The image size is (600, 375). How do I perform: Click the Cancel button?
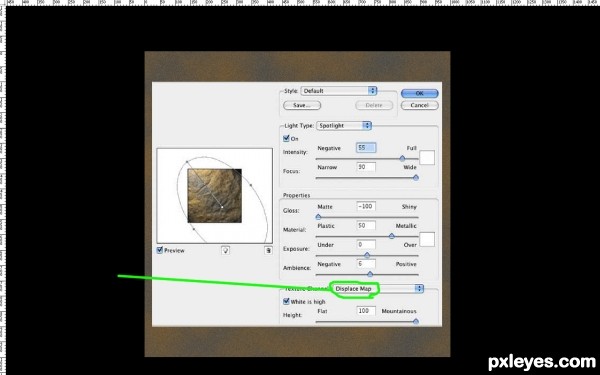click(419, 105)
